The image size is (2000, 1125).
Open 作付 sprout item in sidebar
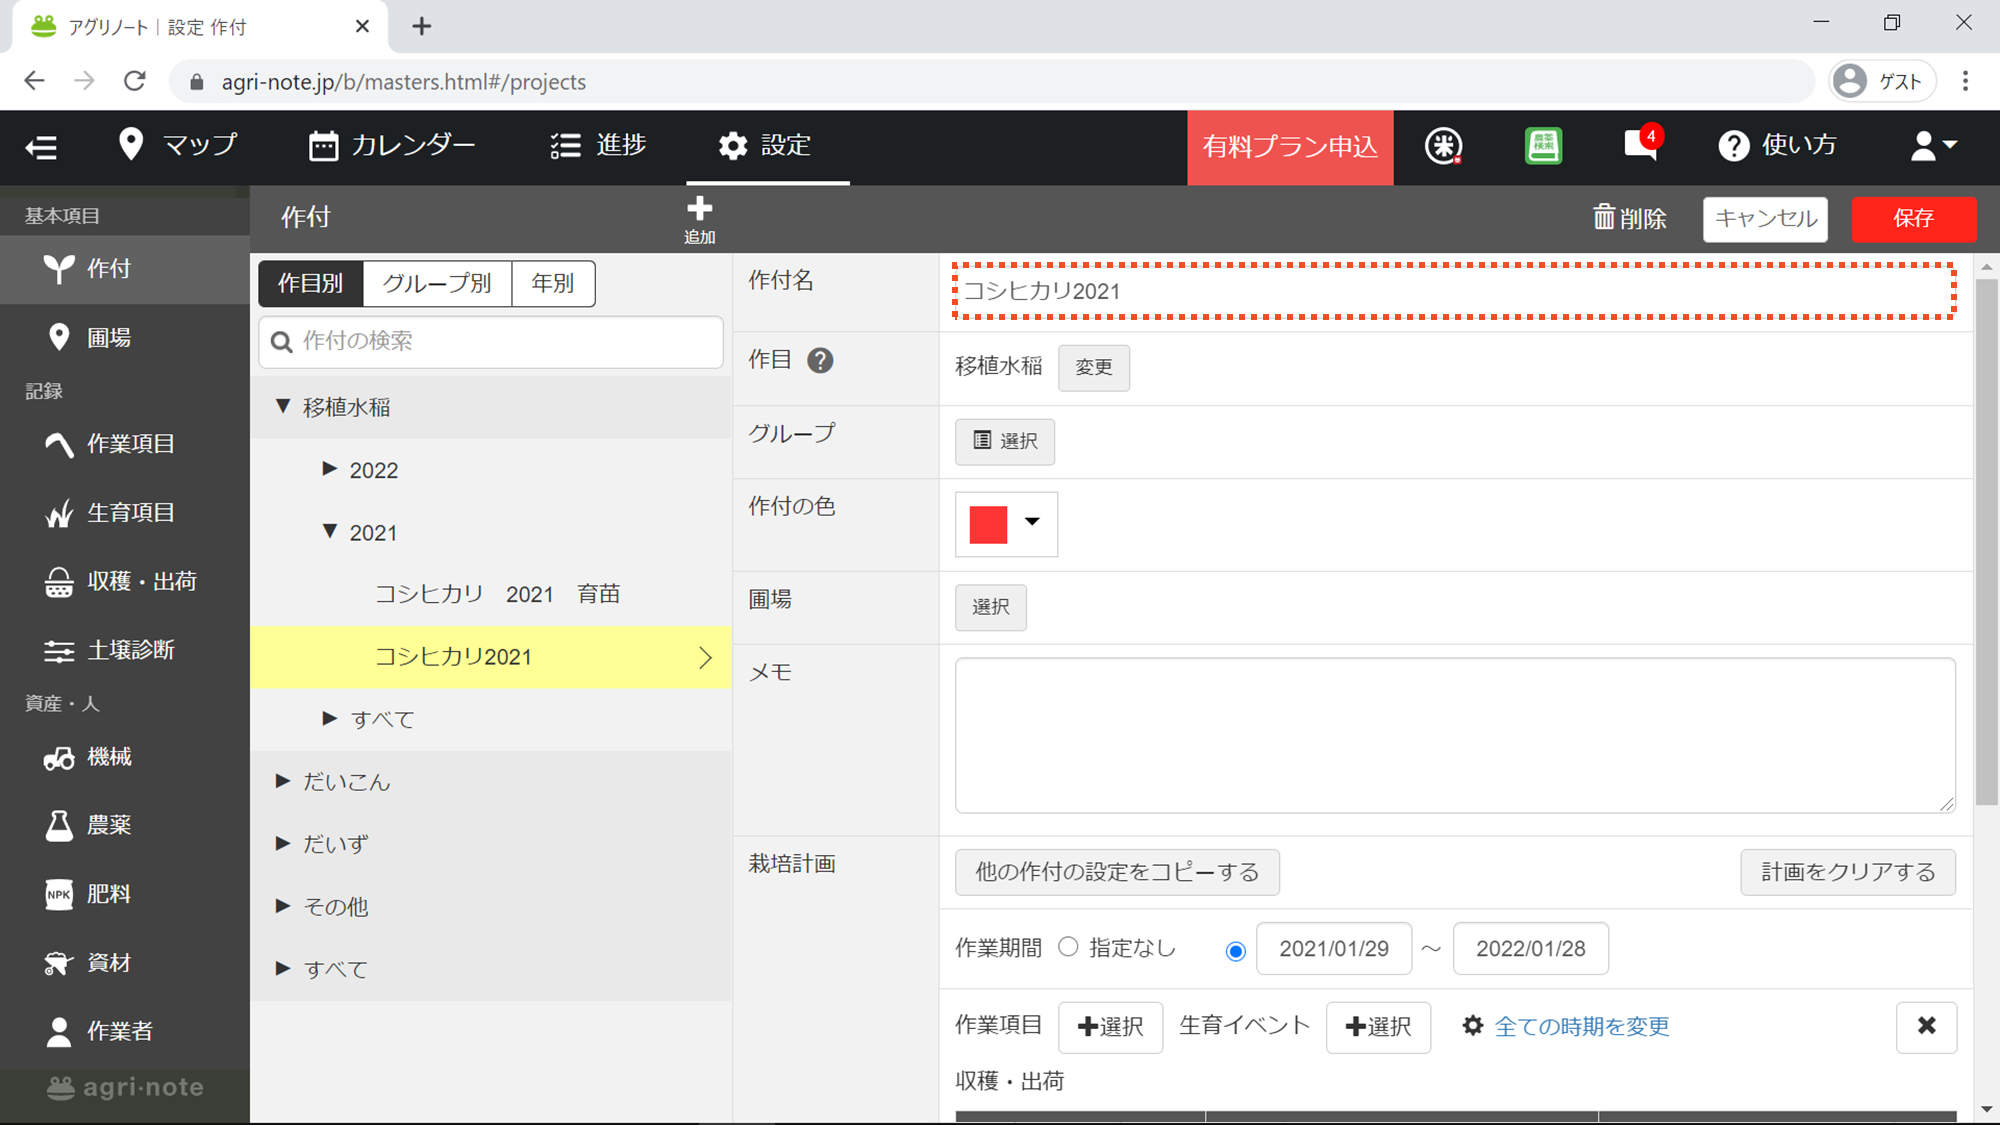click(x=125, y=269)
